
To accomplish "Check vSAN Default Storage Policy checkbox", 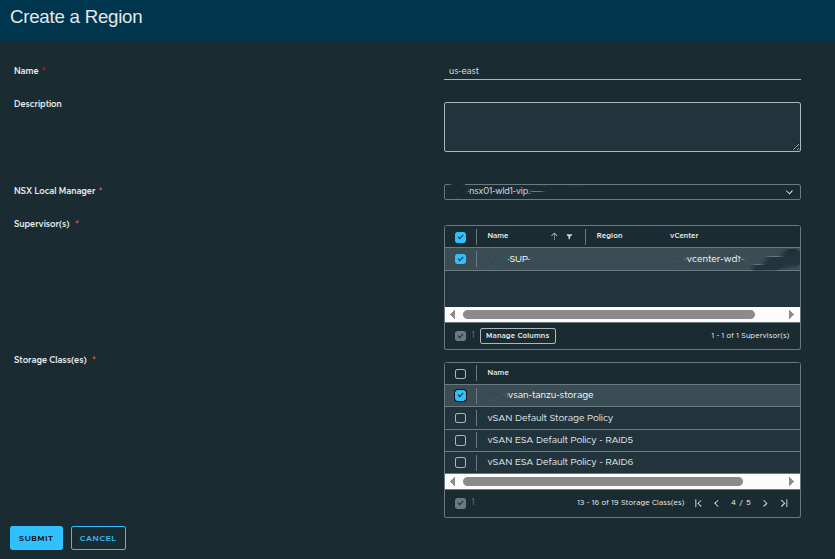I will pyautogui.click(x=461, y=418).
